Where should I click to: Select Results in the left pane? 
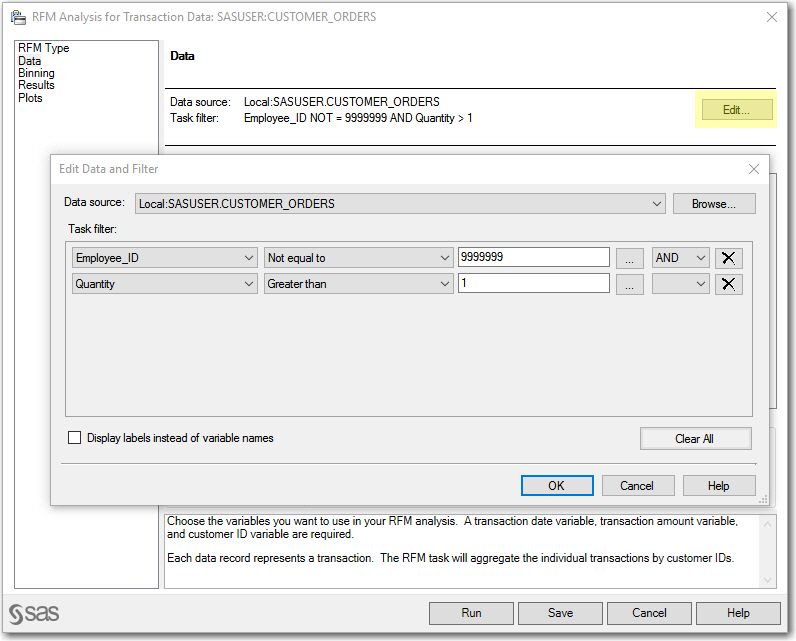pyautogui.click(x=36, y=85)
